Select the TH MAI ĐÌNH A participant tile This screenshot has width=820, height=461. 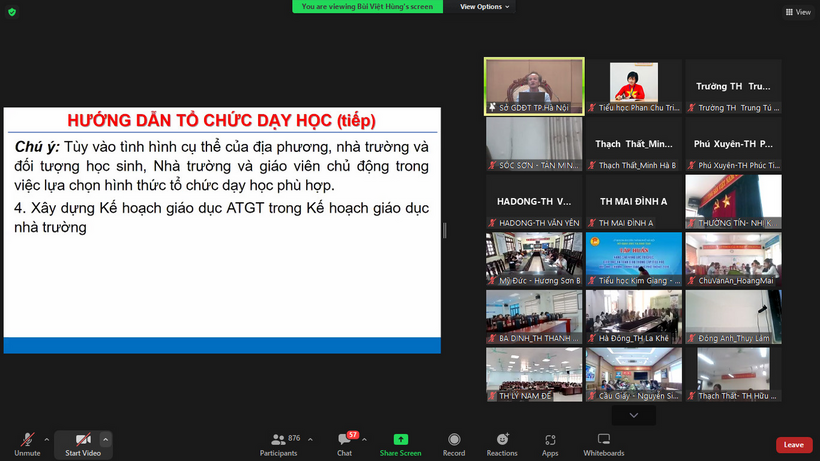pos(633,200)
